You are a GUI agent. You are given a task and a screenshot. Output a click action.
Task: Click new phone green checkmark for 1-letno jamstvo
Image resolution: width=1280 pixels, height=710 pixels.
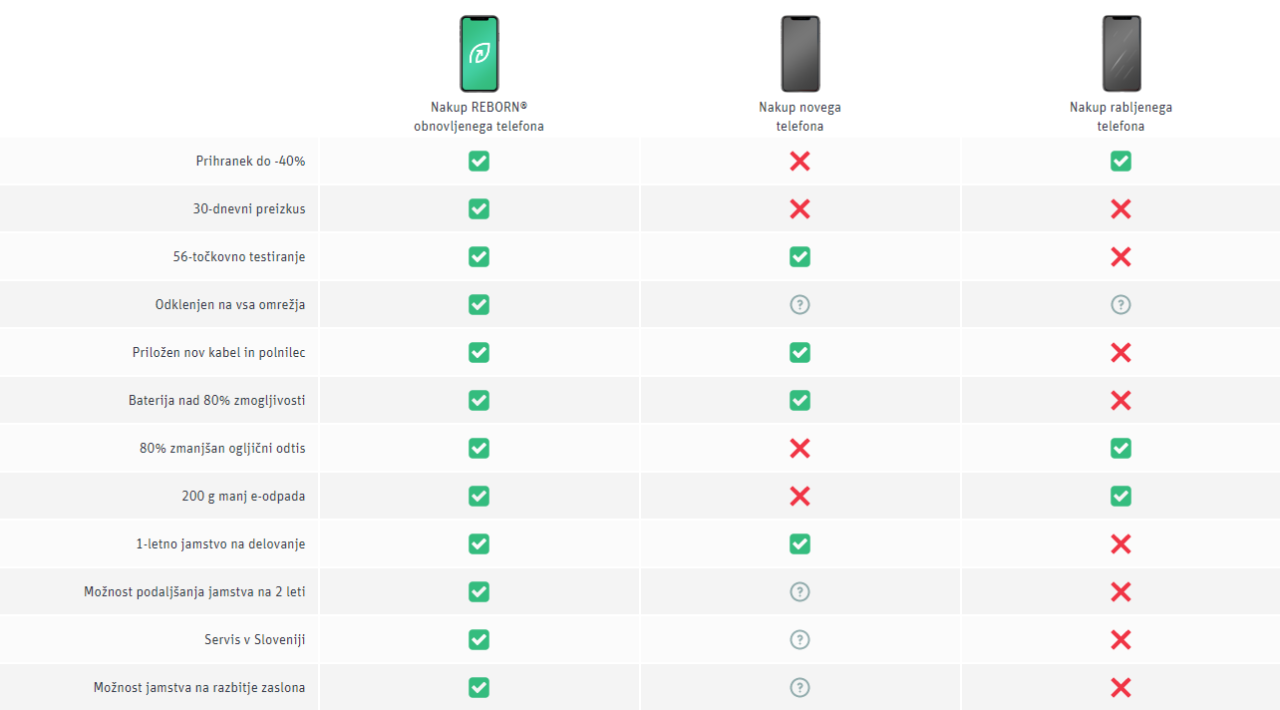[x=800, y=544]
